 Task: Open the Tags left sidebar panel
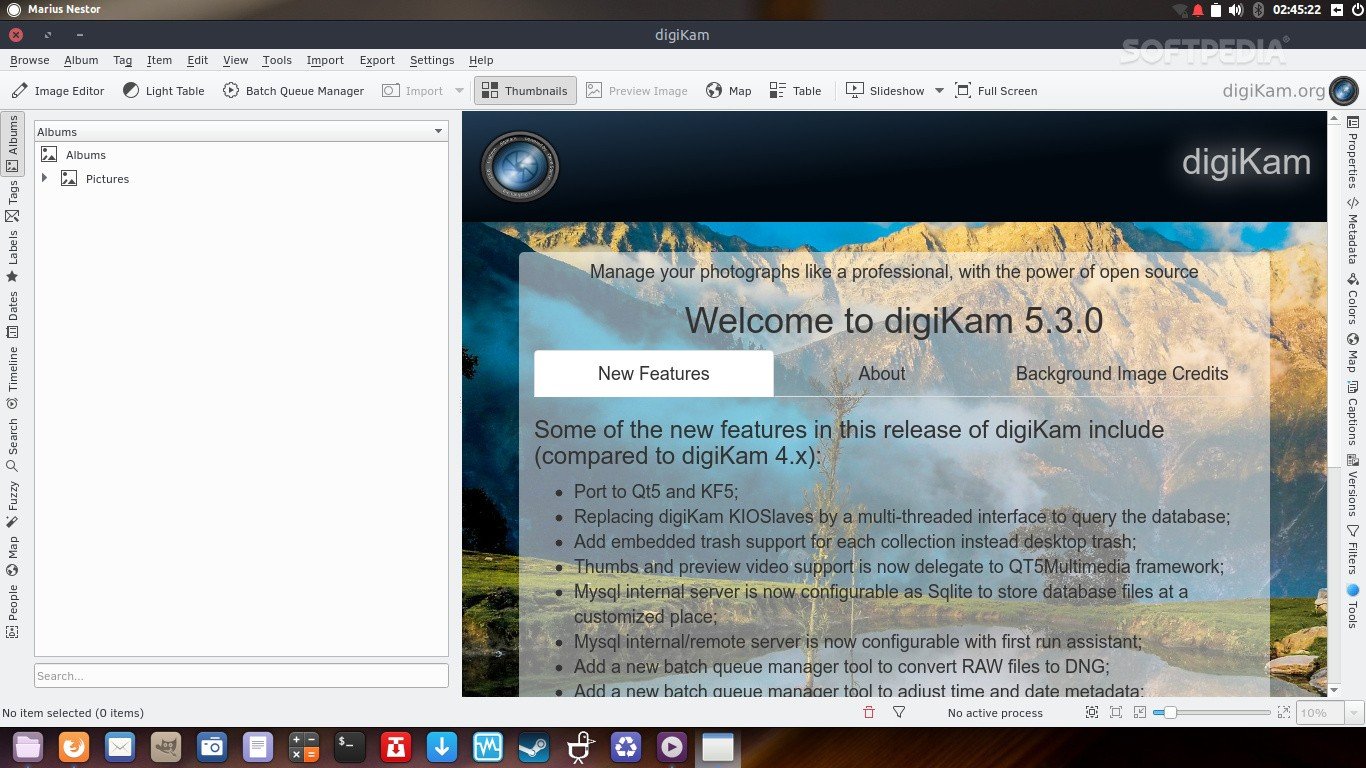click(12, 201)
